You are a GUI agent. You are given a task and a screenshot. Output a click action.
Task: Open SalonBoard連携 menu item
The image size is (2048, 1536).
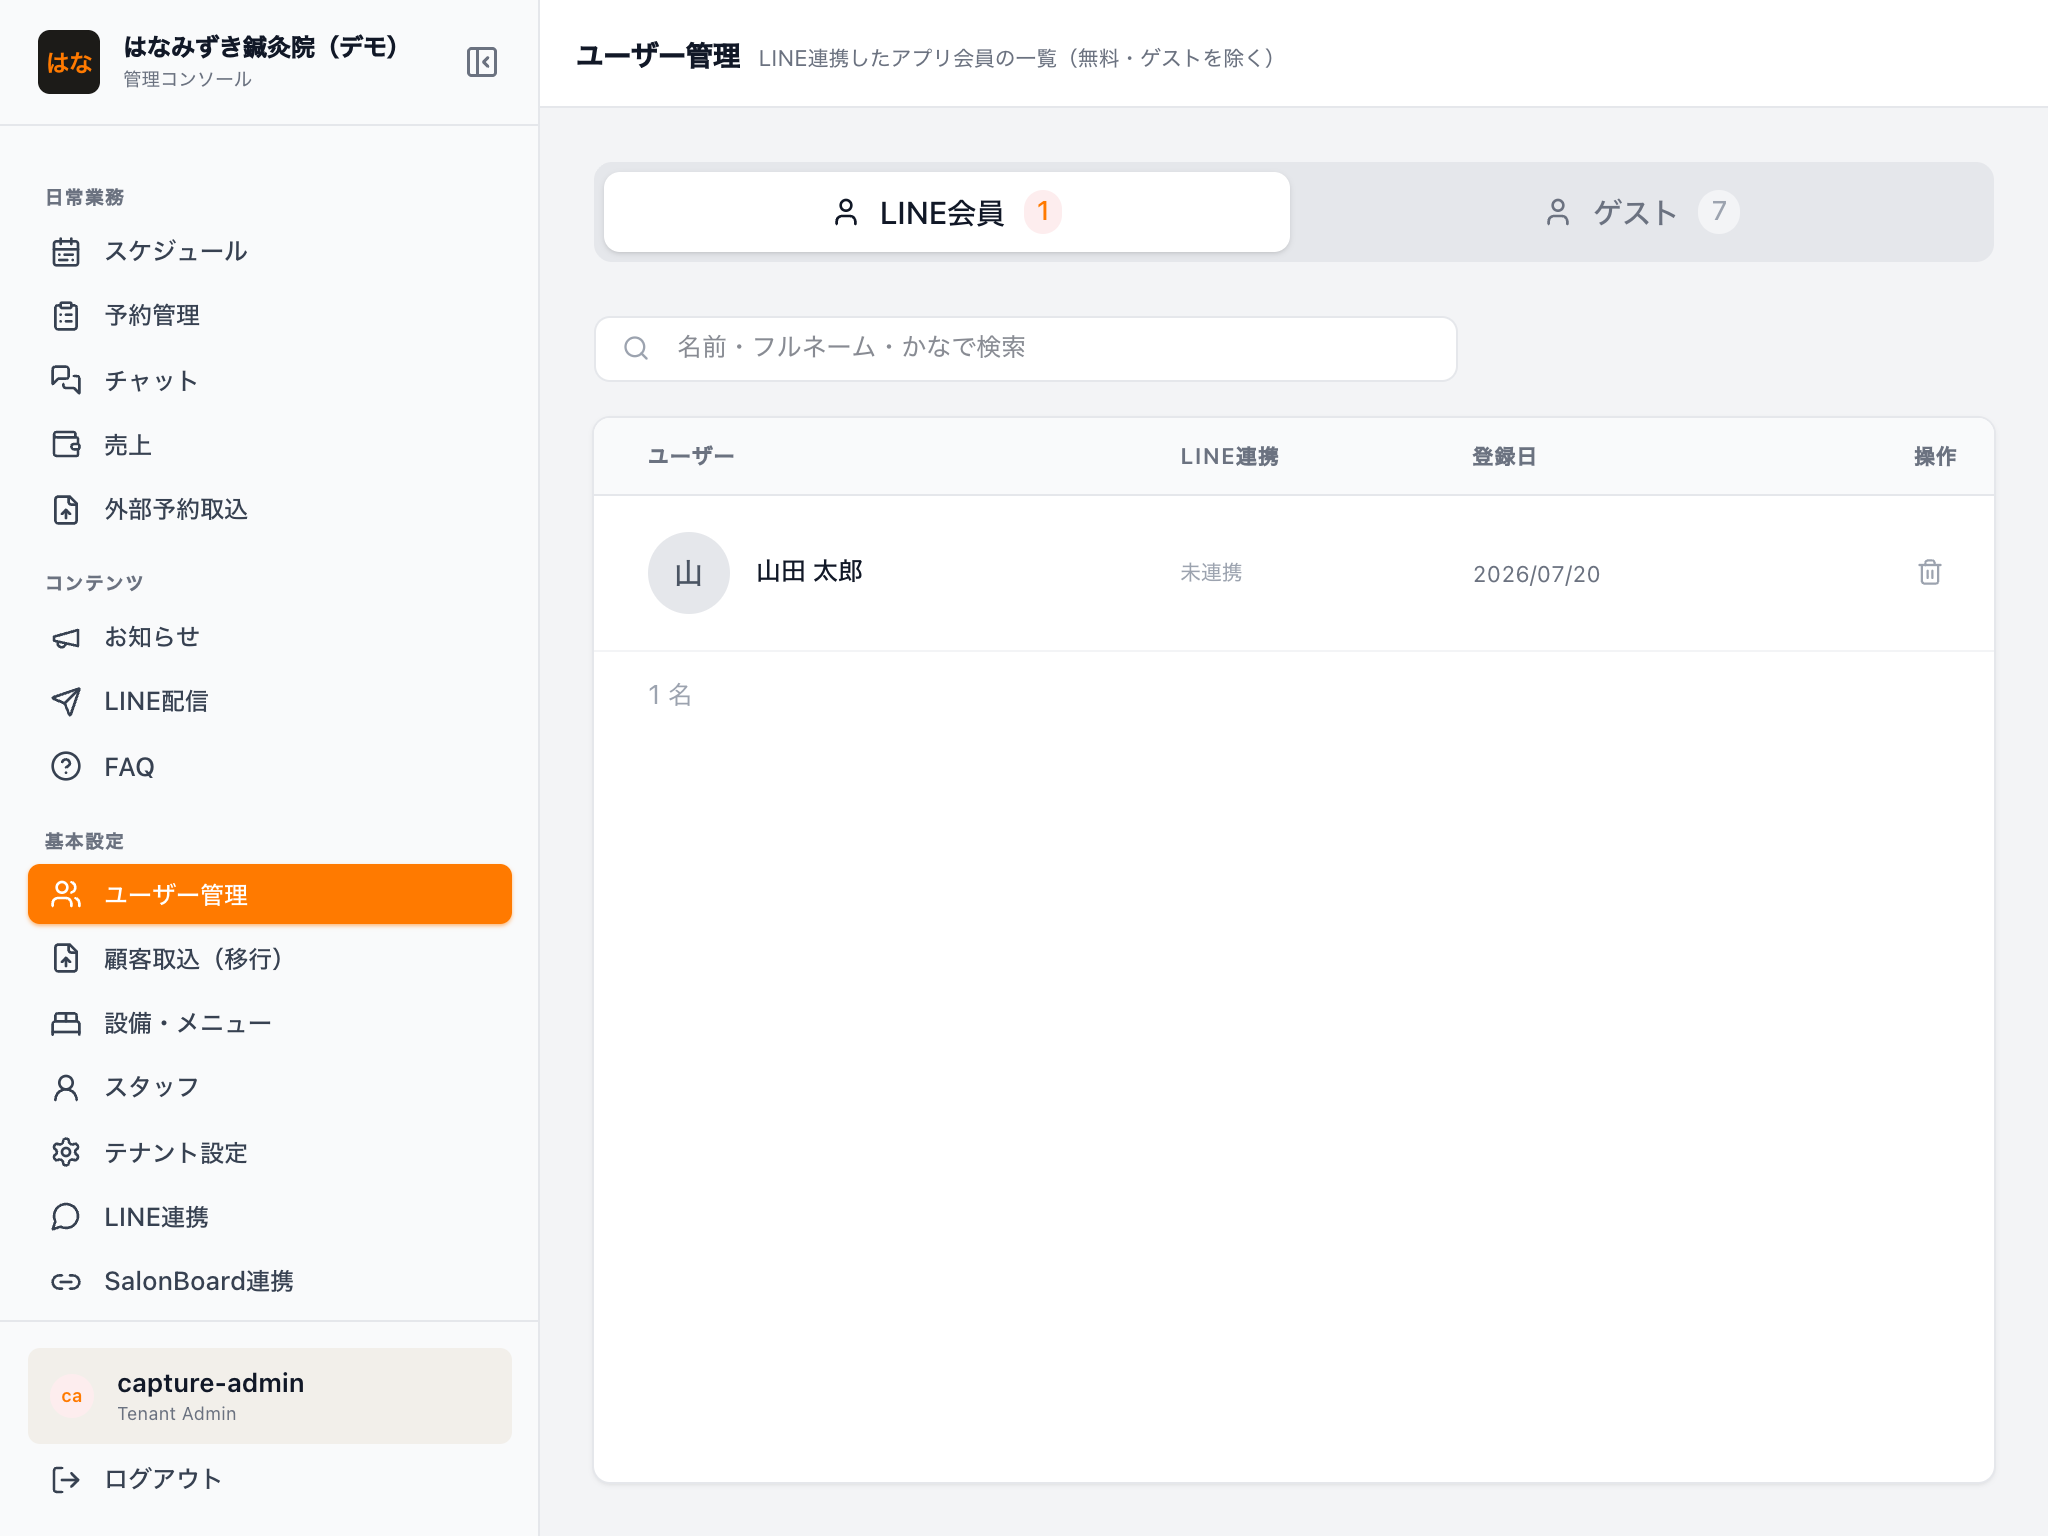coord(270,1281)
